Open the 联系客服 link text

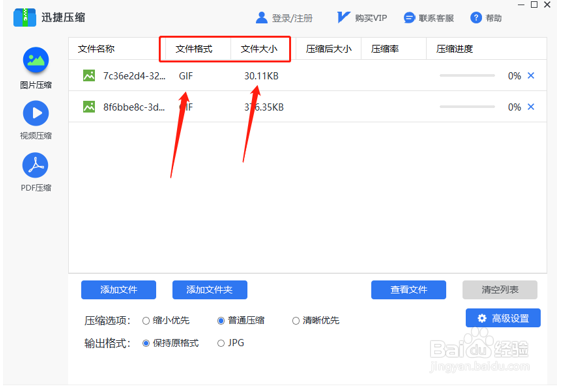point(436,18)
